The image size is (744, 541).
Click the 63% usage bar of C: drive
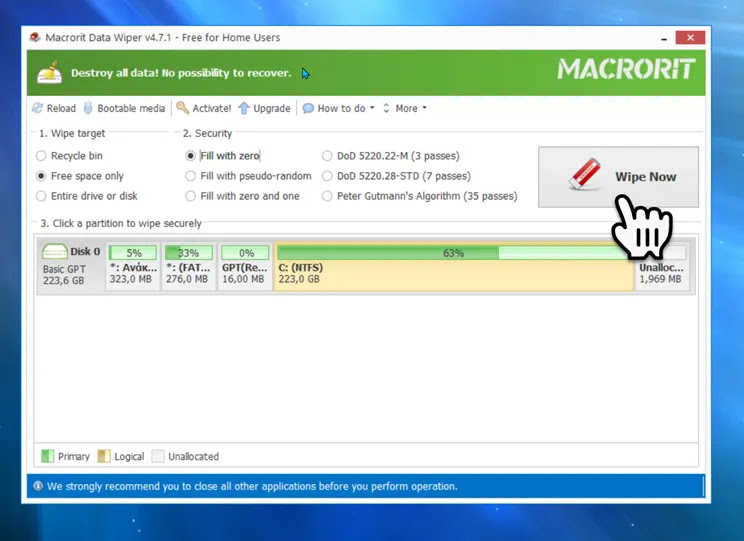[x=453, y=252]
